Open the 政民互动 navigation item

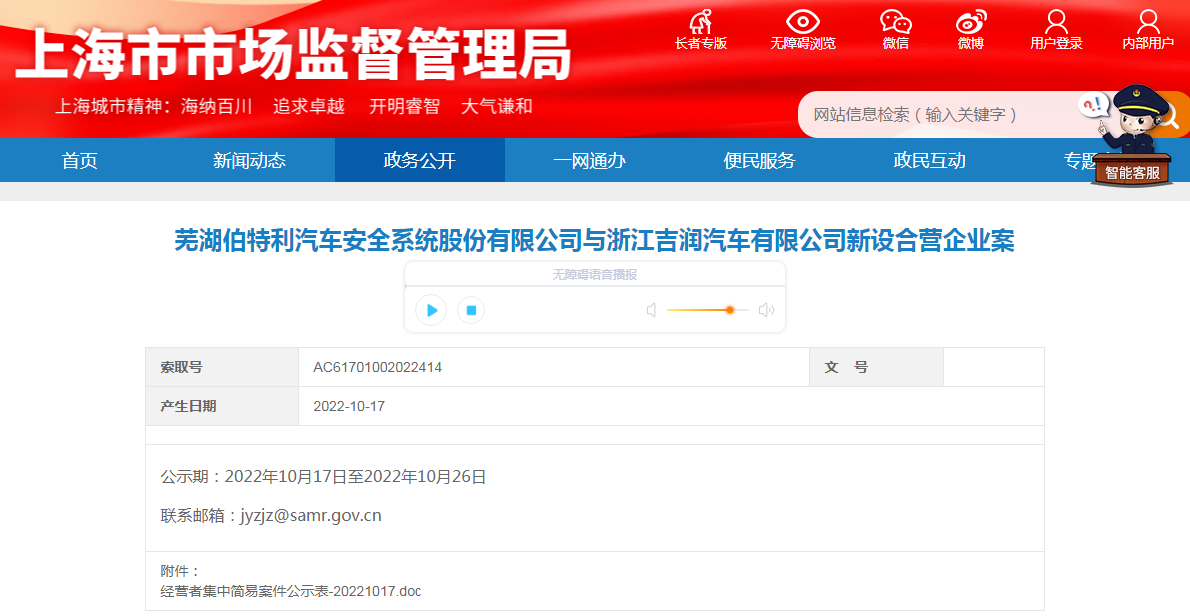(930, 161)
